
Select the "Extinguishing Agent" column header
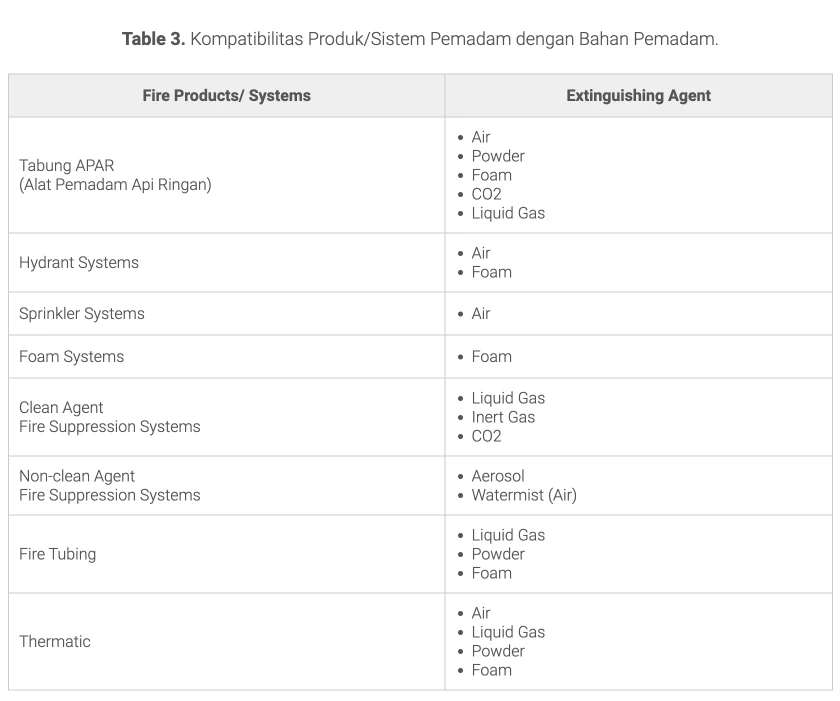coord(638,96)
